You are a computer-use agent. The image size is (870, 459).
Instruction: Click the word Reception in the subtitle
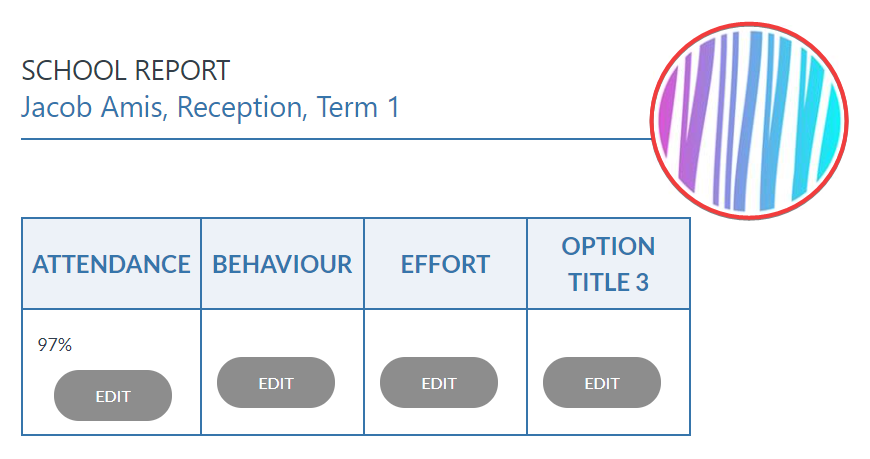pos(242,107)
